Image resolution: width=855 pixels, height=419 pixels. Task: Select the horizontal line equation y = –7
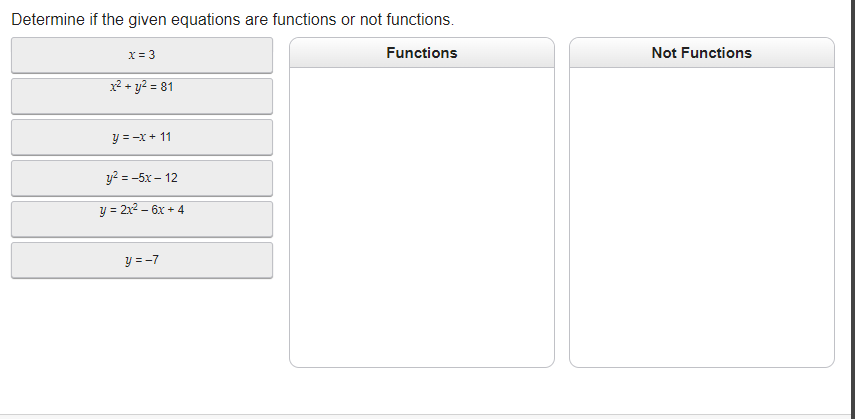click(142, 260)
